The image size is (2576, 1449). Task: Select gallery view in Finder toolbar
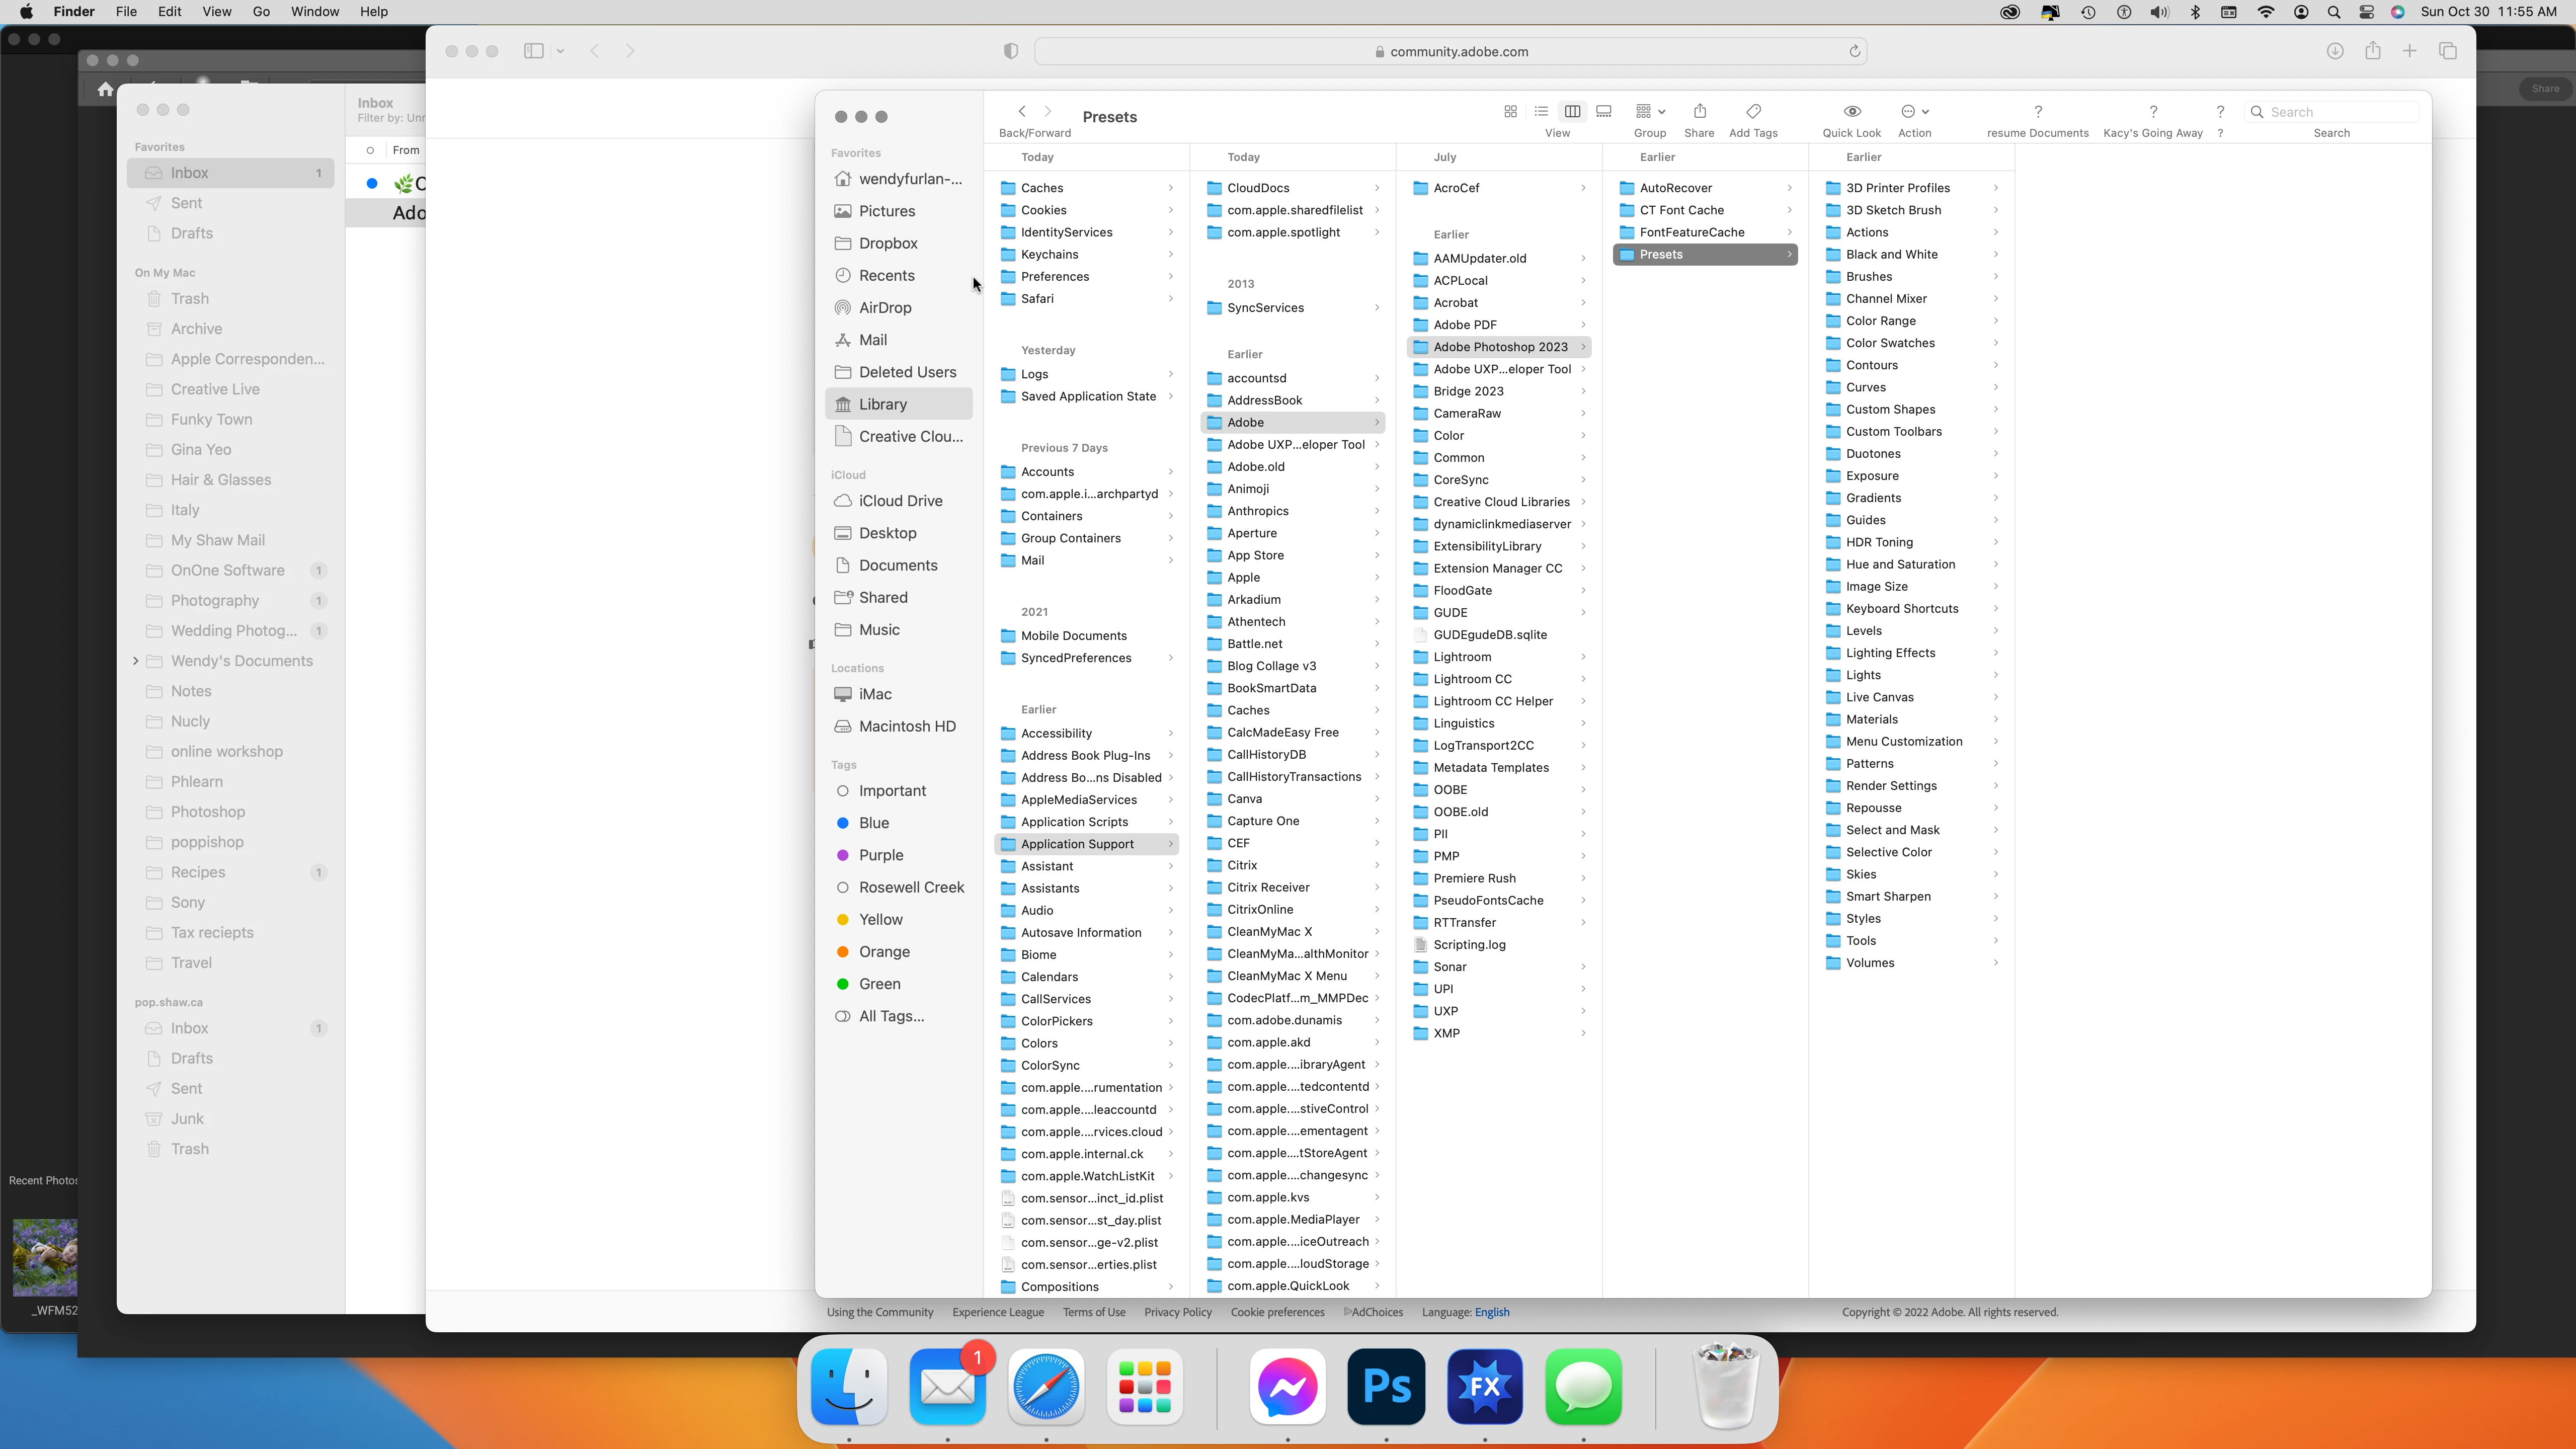[x=1604, y=111]
